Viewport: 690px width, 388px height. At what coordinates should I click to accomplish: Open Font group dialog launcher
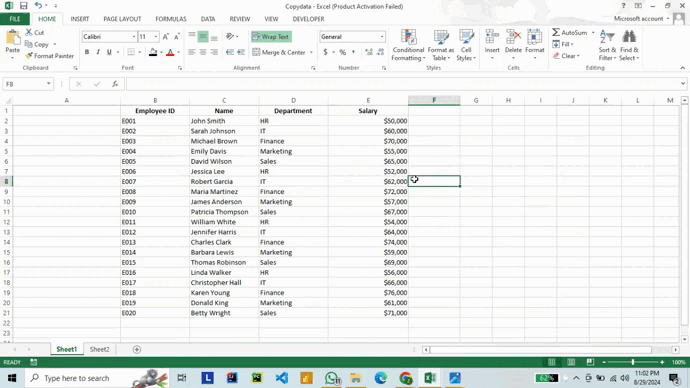click(180, 68)
